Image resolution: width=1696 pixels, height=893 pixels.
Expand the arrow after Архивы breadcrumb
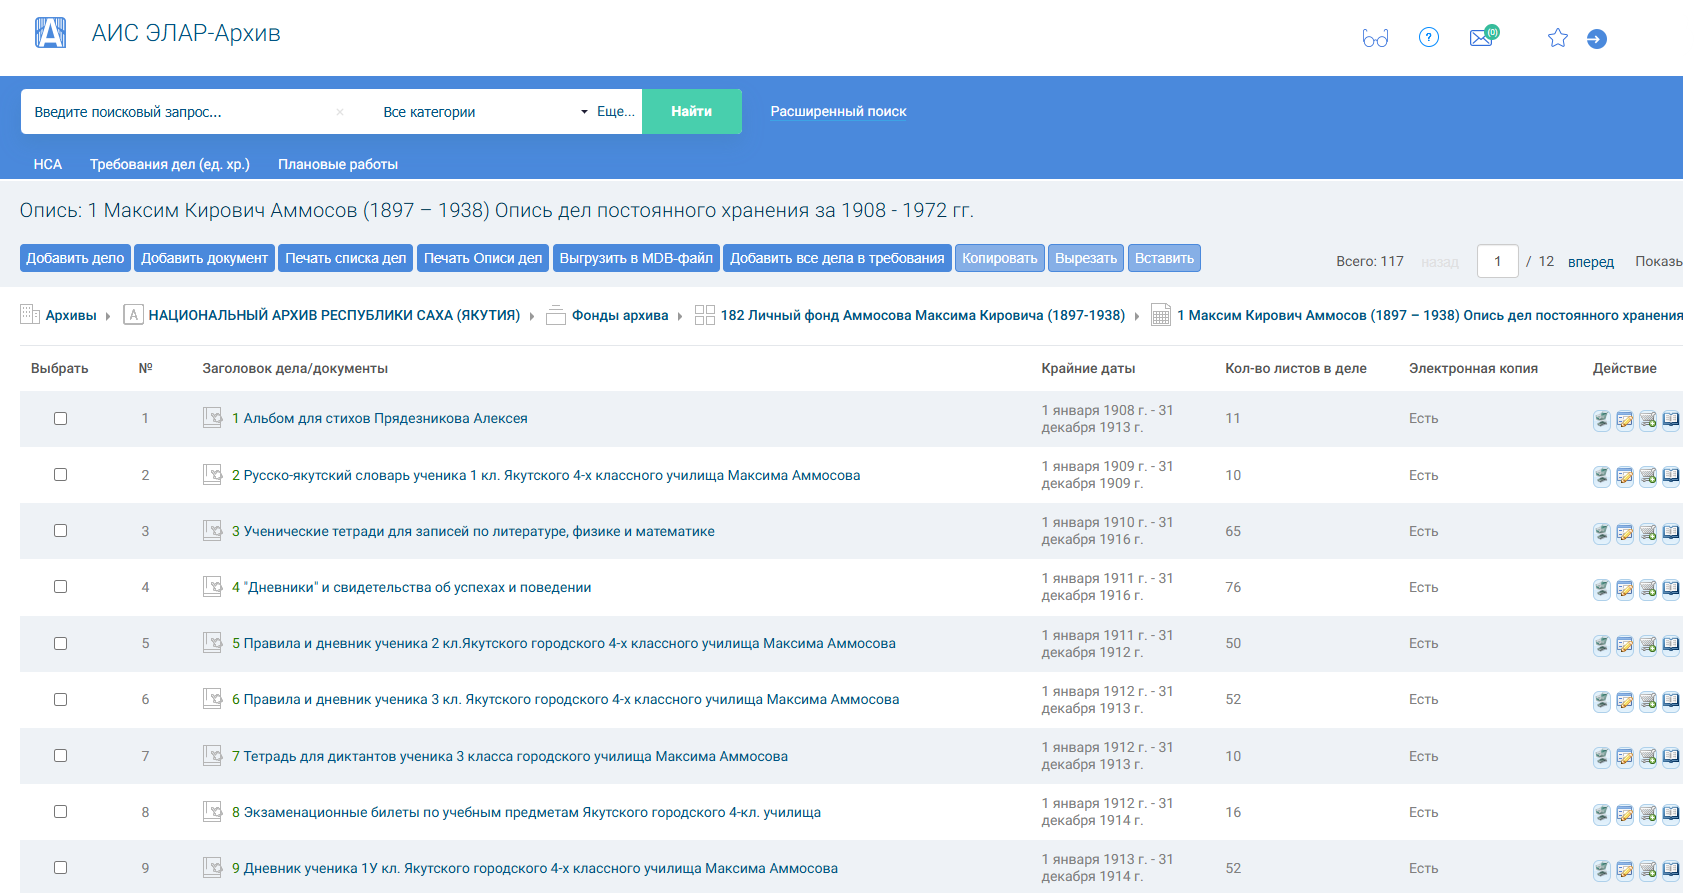pyautogui.click(x=108, y=316)
